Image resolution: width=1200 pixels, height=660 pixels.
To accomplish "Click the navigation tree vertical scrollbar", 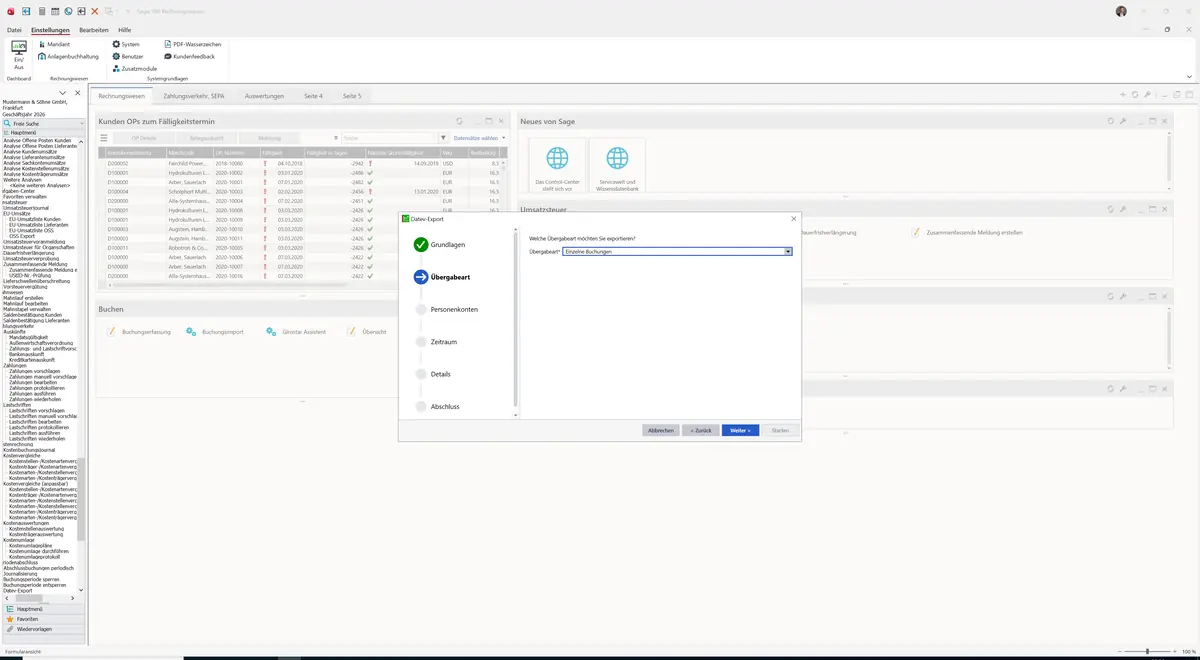I will tap(82, 498).
